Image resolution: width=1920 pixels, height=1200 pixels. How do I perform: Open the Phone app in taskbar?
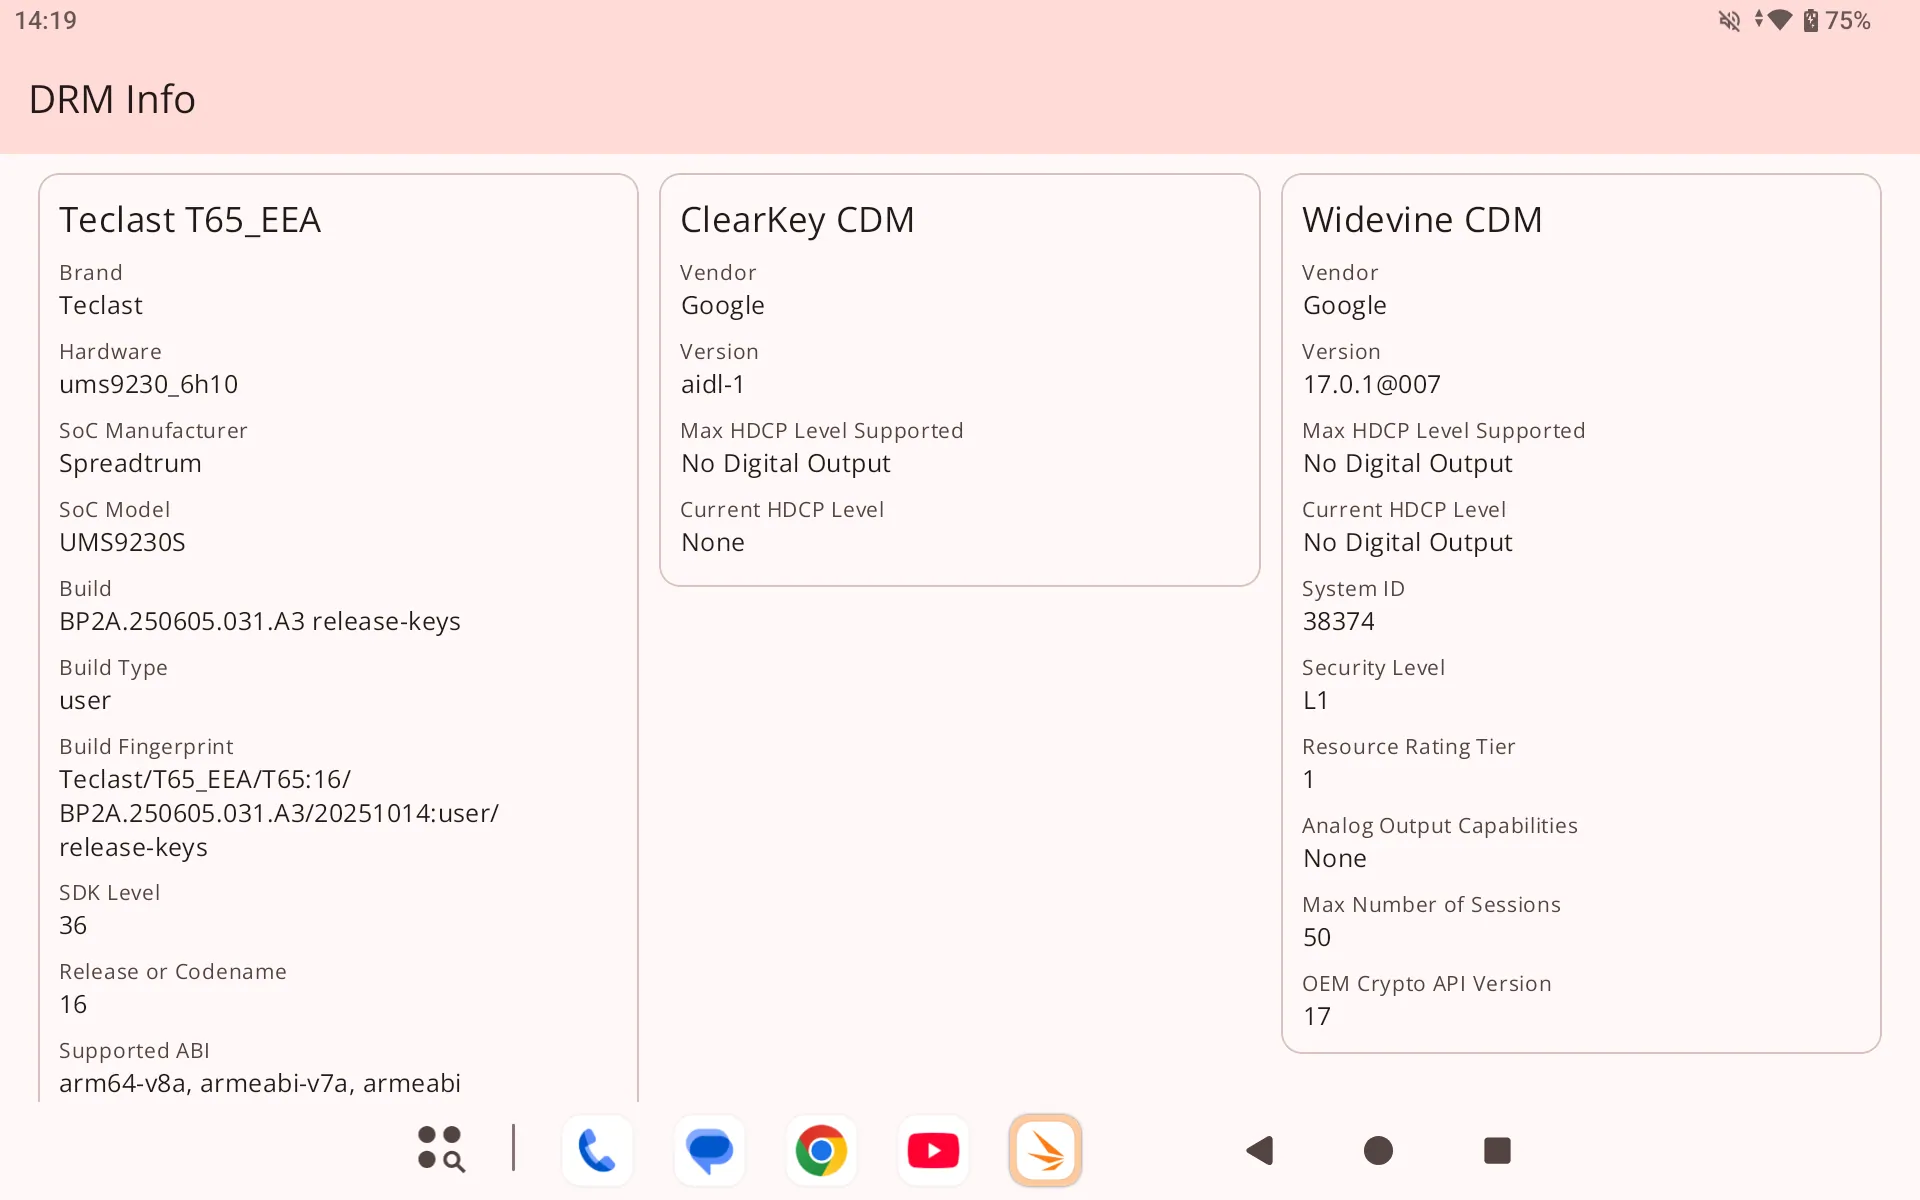[597, 1150]
